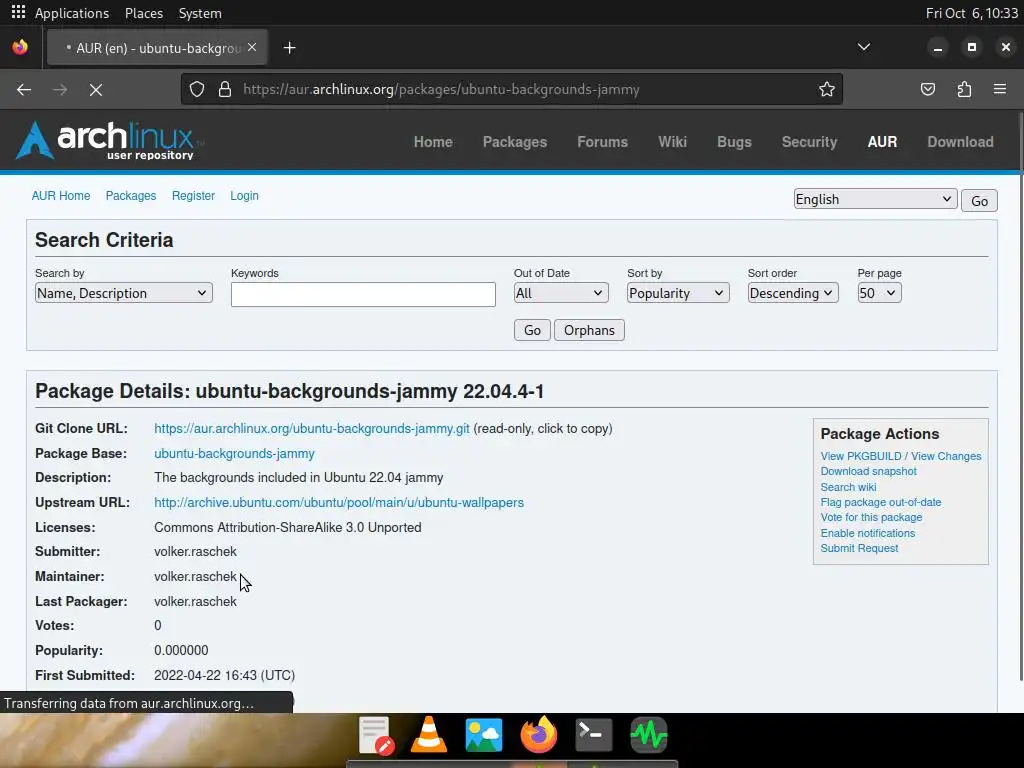This screenshot has height=768, width=1024.
Task: Open image viewer from the dock
Action: pyautogui.click(x=483, y=735)
